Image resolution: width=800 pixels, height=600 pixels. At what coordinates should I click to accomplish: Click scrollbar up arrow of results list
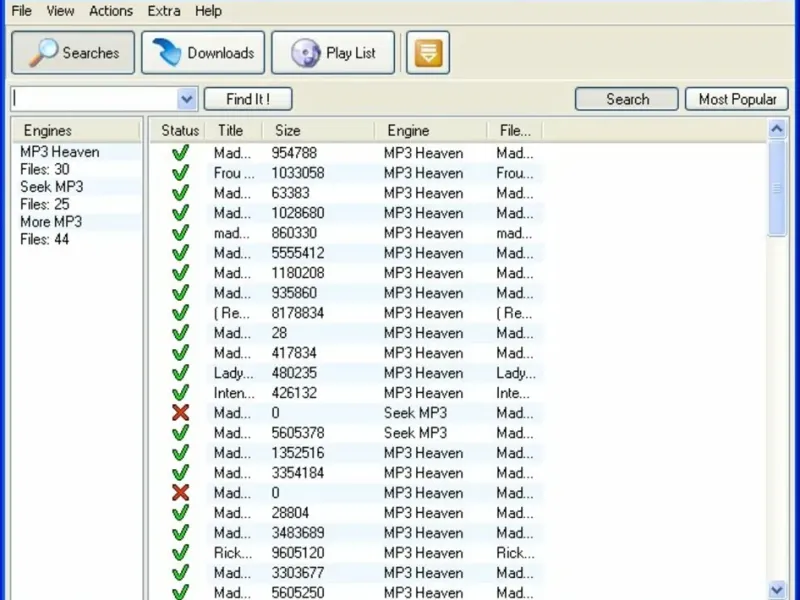(777, 129)
